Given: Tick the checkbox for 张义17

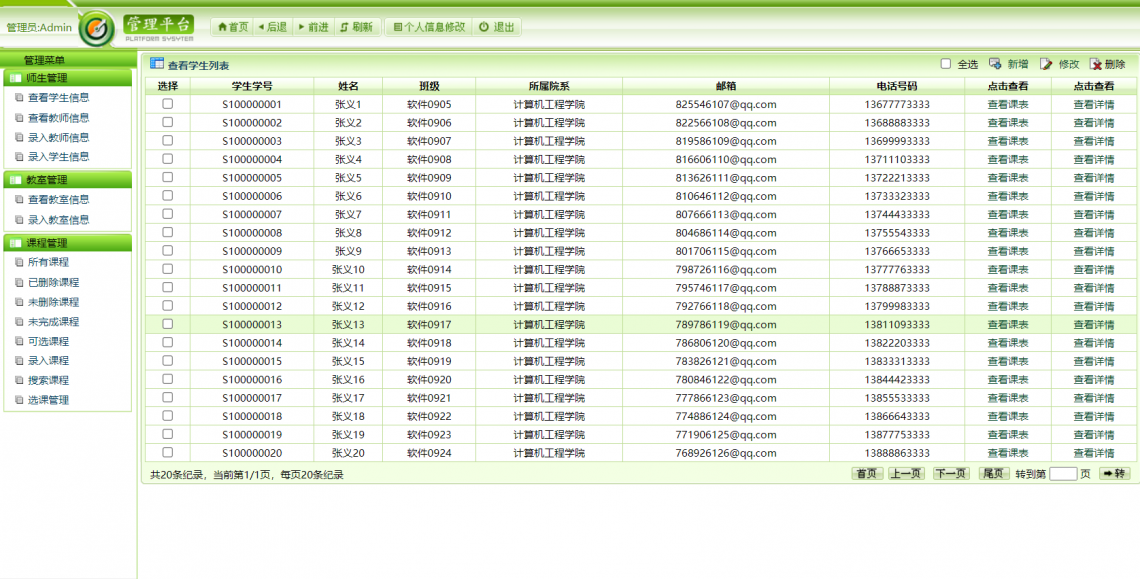Looking at the screenshot, I should click(x=167, y=397).
